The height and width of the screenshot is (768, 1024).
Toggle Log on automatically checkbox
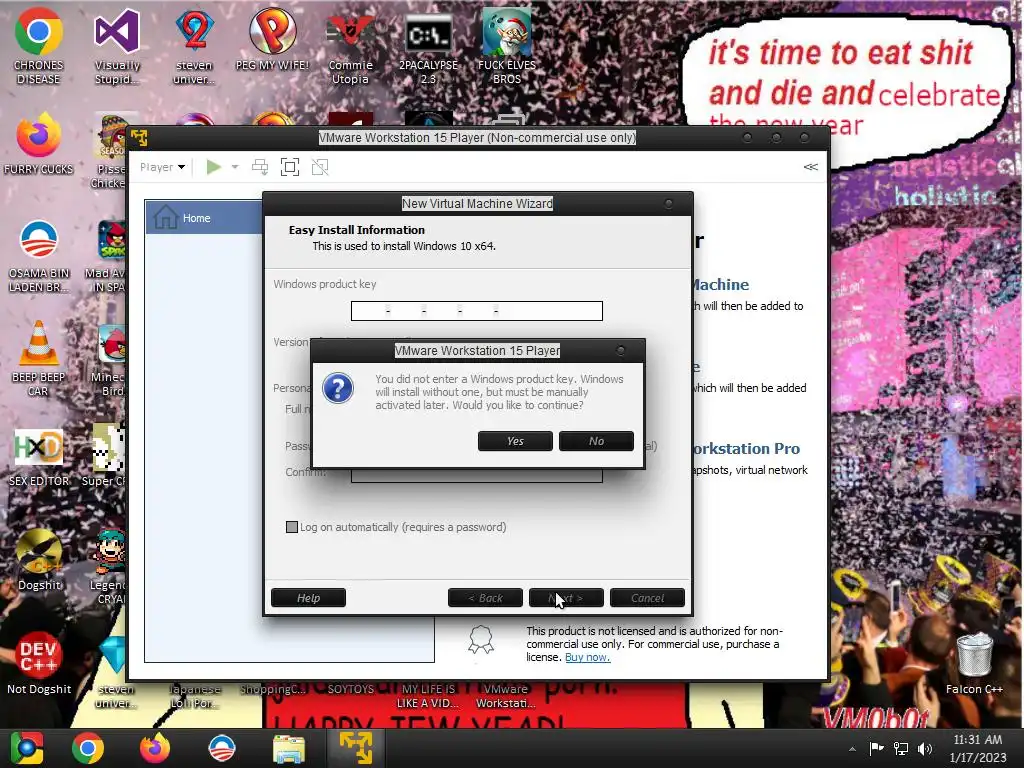292,527
